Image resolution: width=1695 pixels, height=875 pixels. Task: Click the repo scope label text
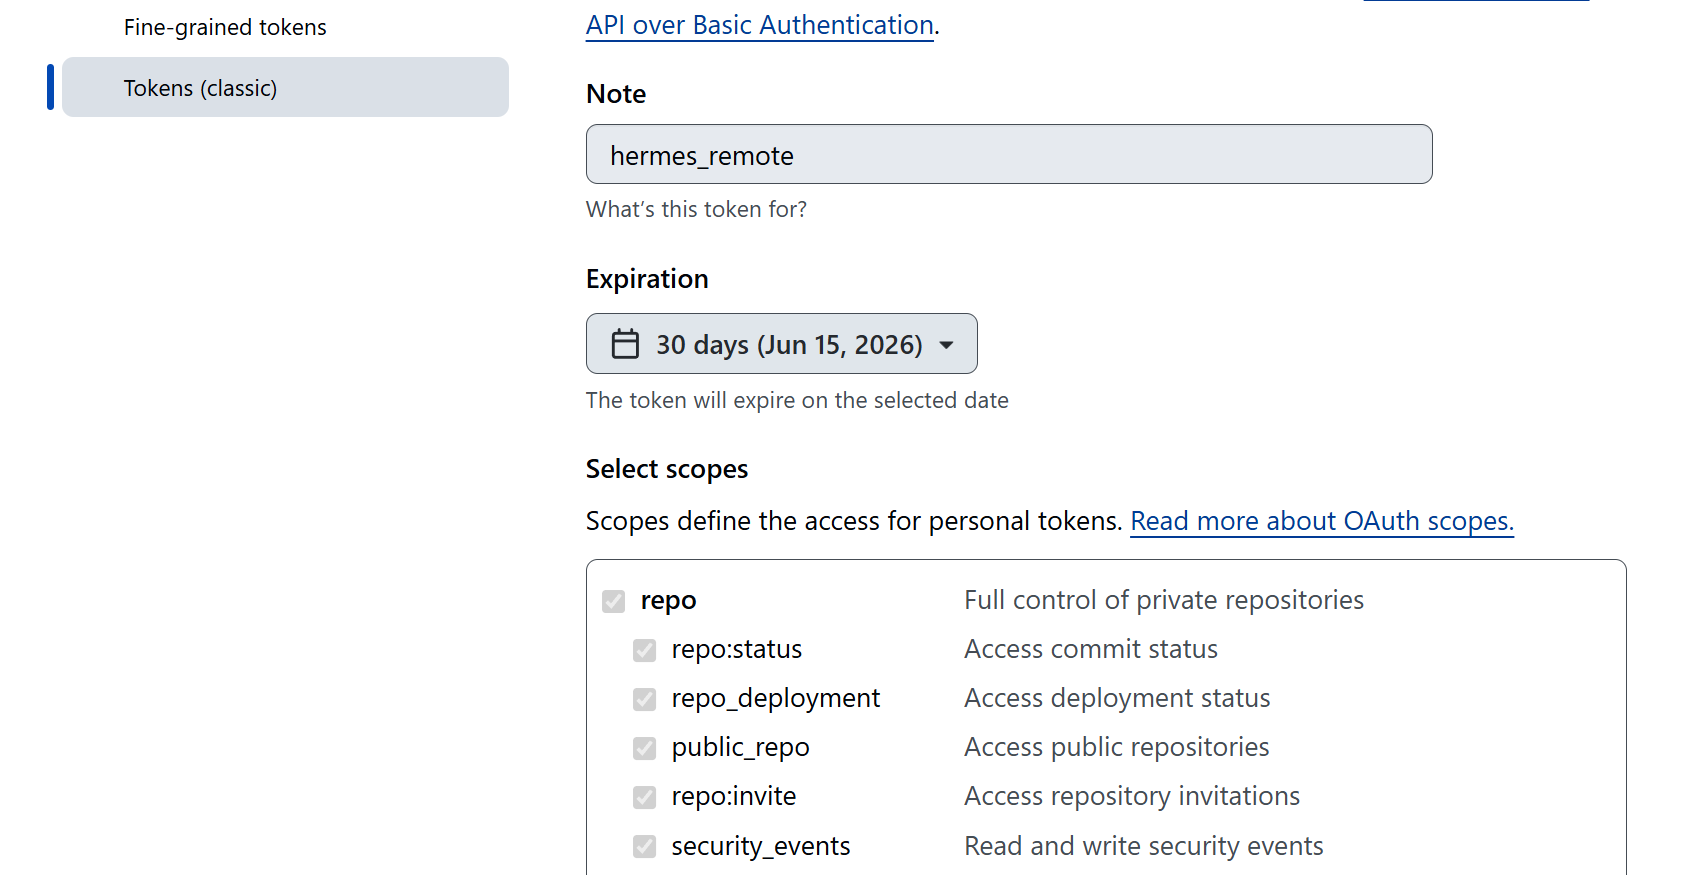[x=669, y=601]
